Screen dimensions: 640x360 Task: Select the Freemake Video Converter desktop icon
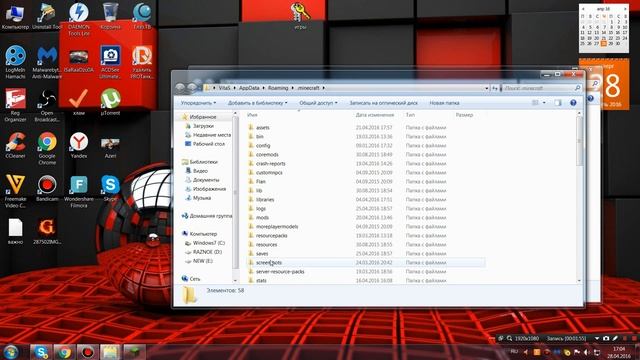coord(15,192)
